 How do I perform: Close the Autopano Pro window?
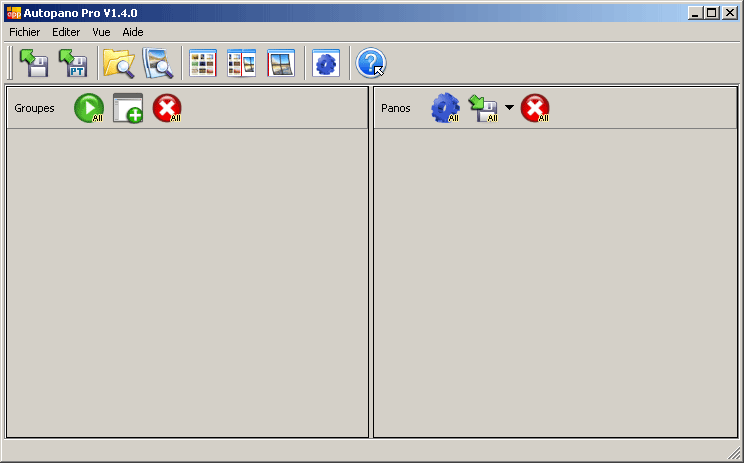(729, 13)
